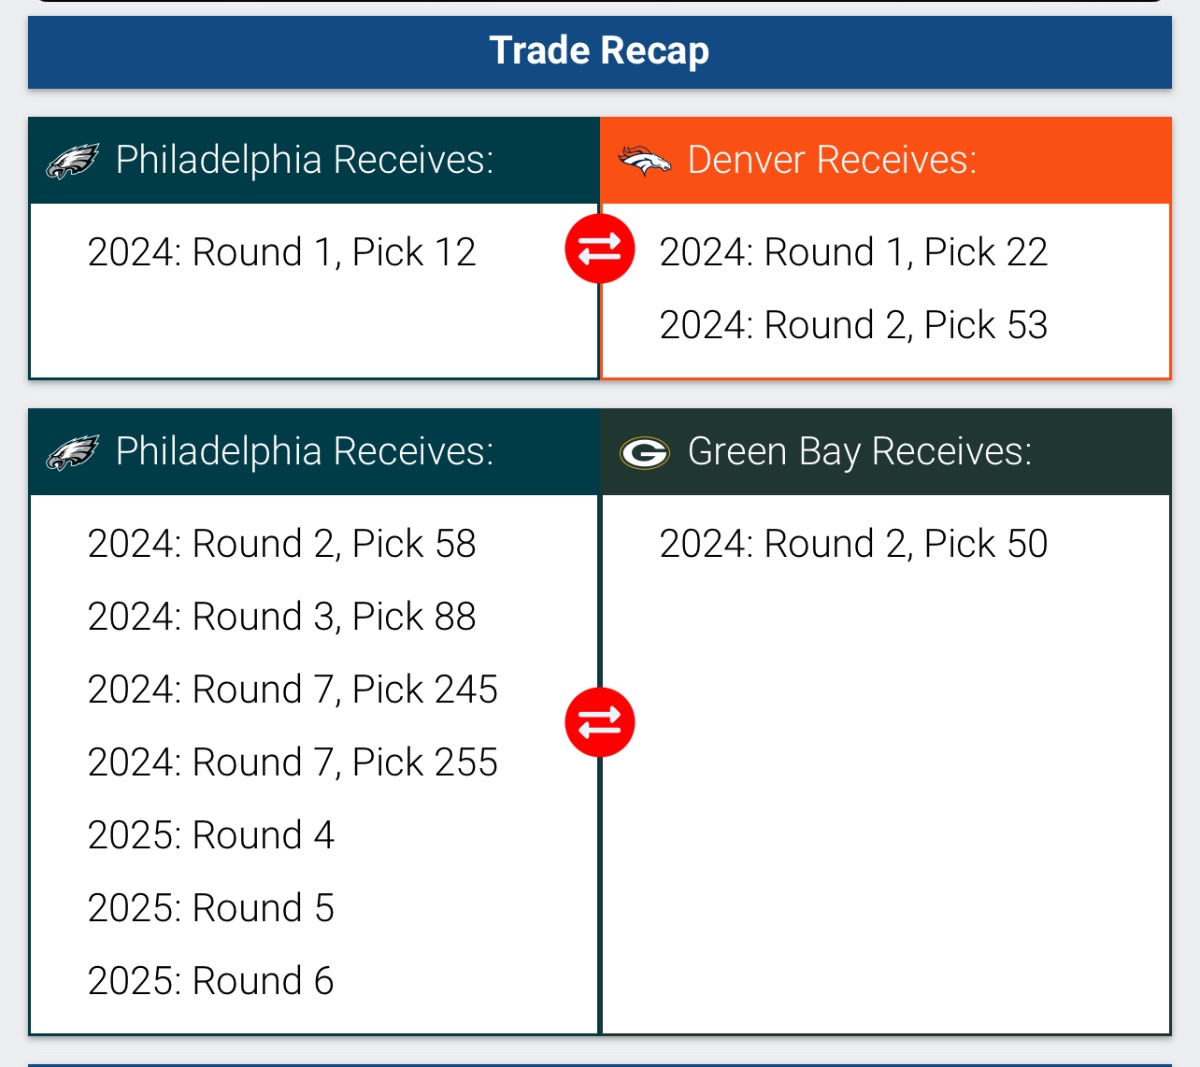
Task: Click 2024 Round 7, Pick 255
Action: click(292, 763)
